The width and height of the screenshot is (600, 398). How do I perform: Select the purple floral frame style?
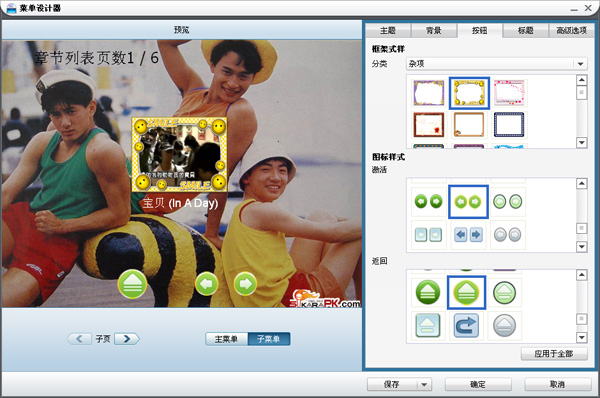coord(429,93)
